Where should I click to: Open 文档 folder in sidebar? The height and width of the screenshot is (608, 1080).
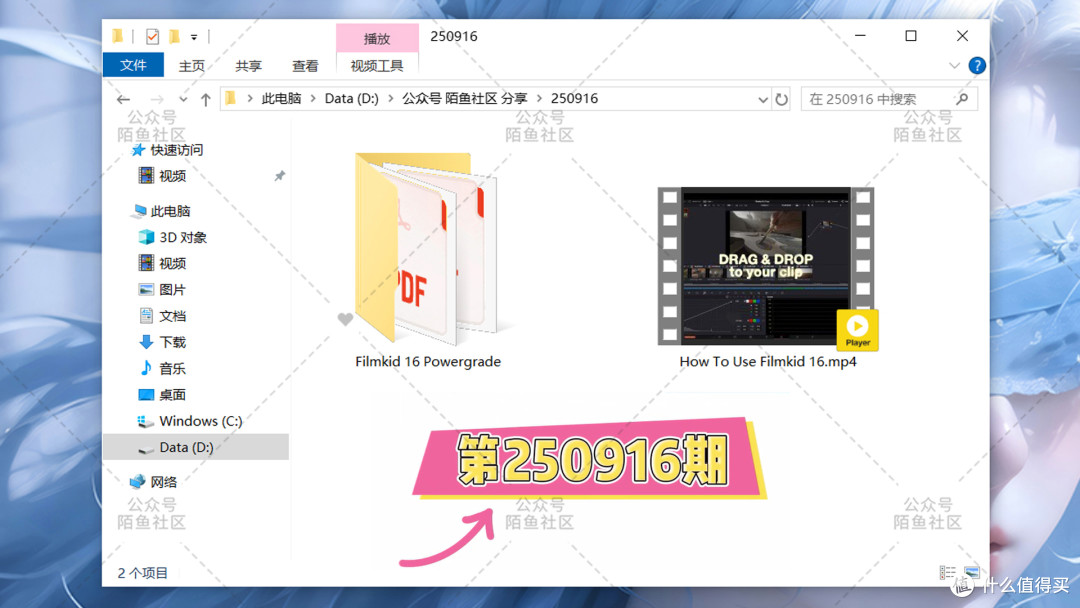(x=172, y=316)
